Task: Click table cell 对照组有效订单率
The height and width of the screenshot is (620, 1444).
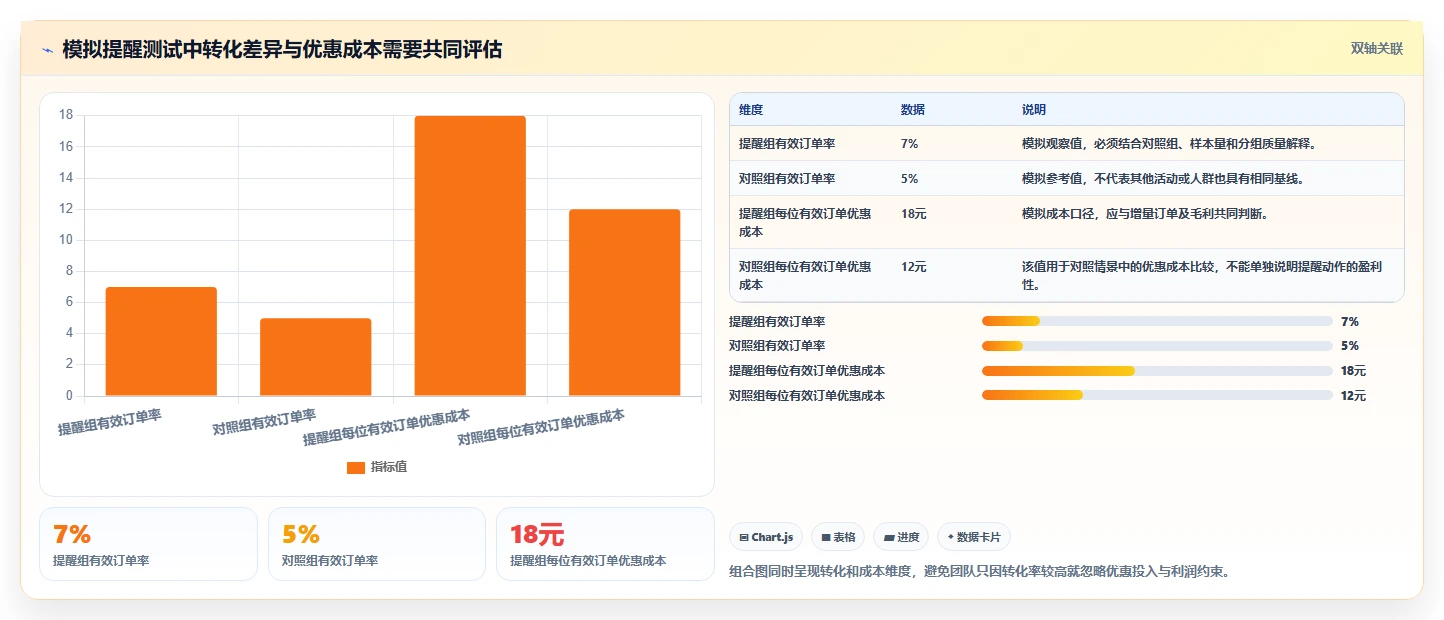Action: (787, 179)
